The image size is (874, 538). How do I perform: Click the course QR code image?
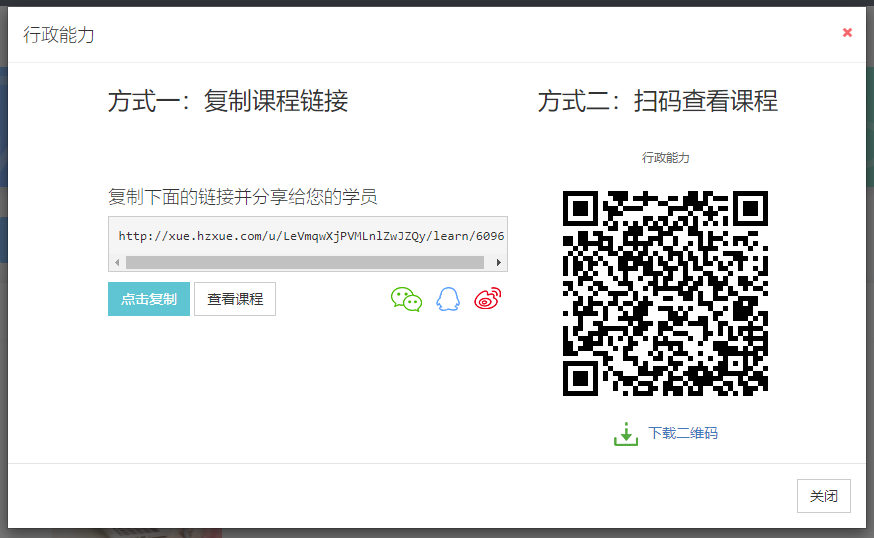click(666, 293)
